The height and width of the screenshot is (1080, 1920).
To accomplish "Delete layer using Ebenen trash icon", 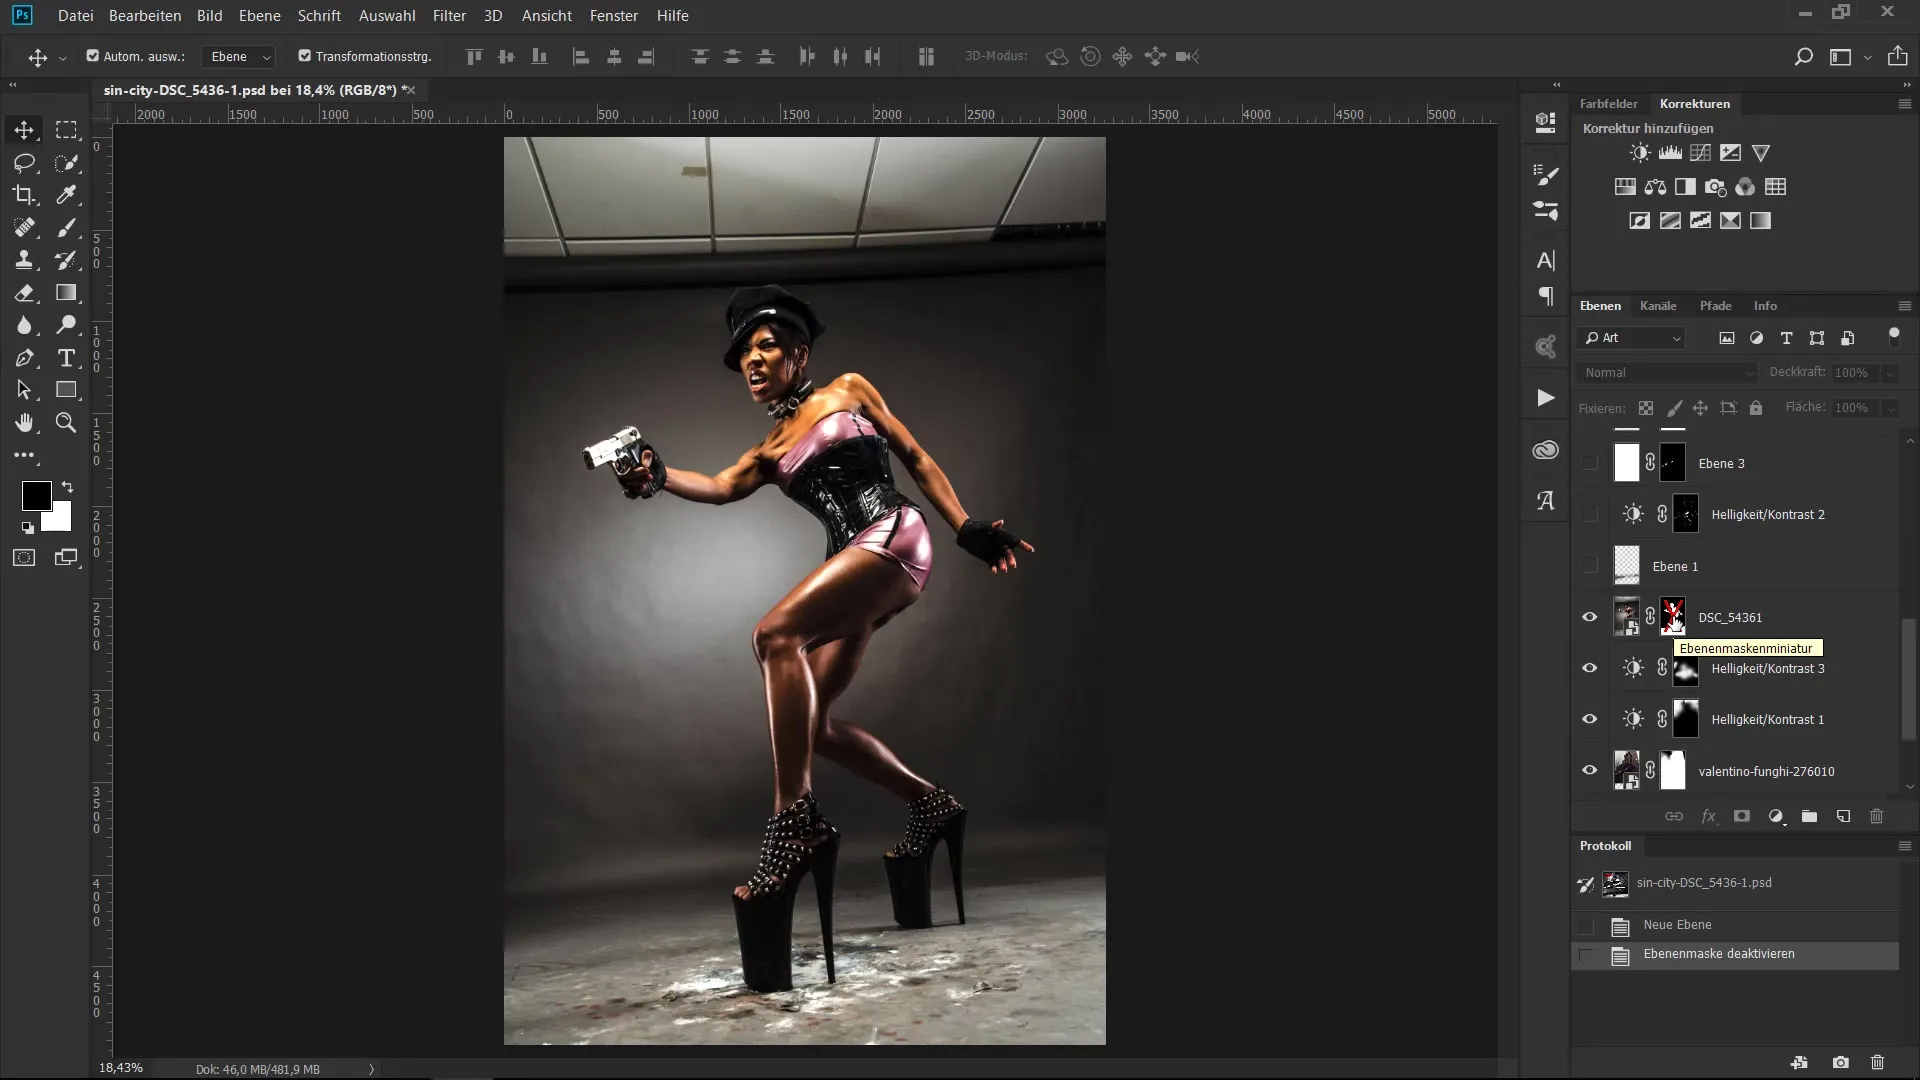I will (x=1876, y=816).
